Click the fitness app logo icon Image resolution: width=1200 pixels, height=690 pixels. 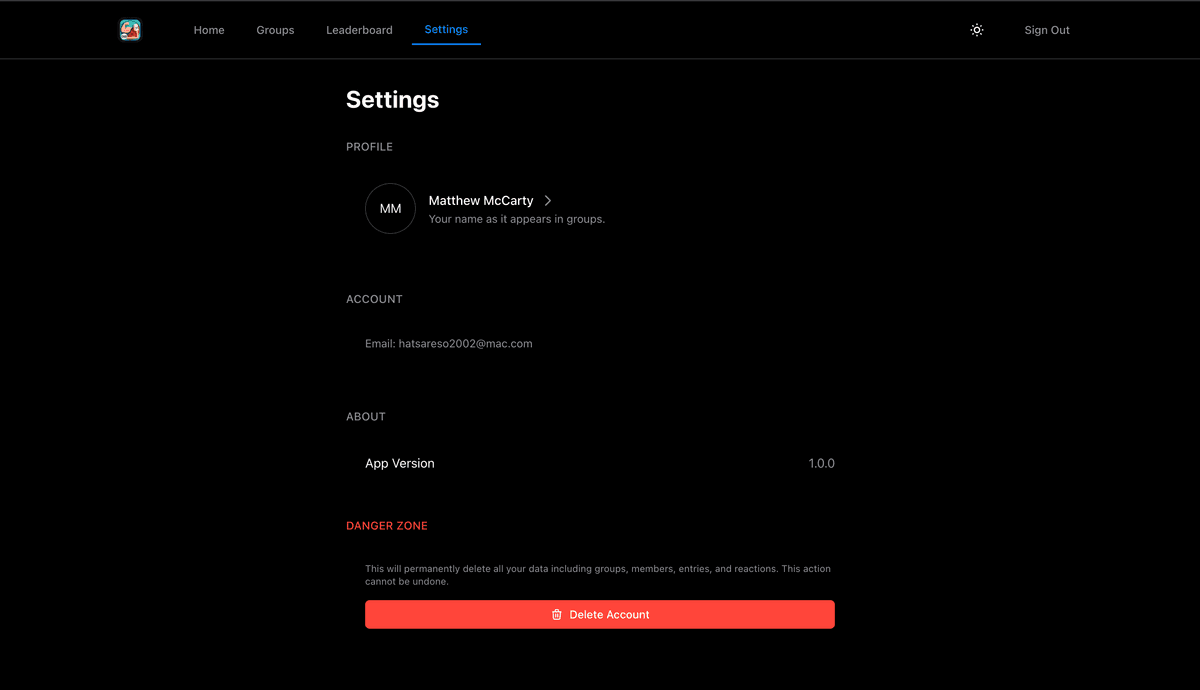point(130,30)
